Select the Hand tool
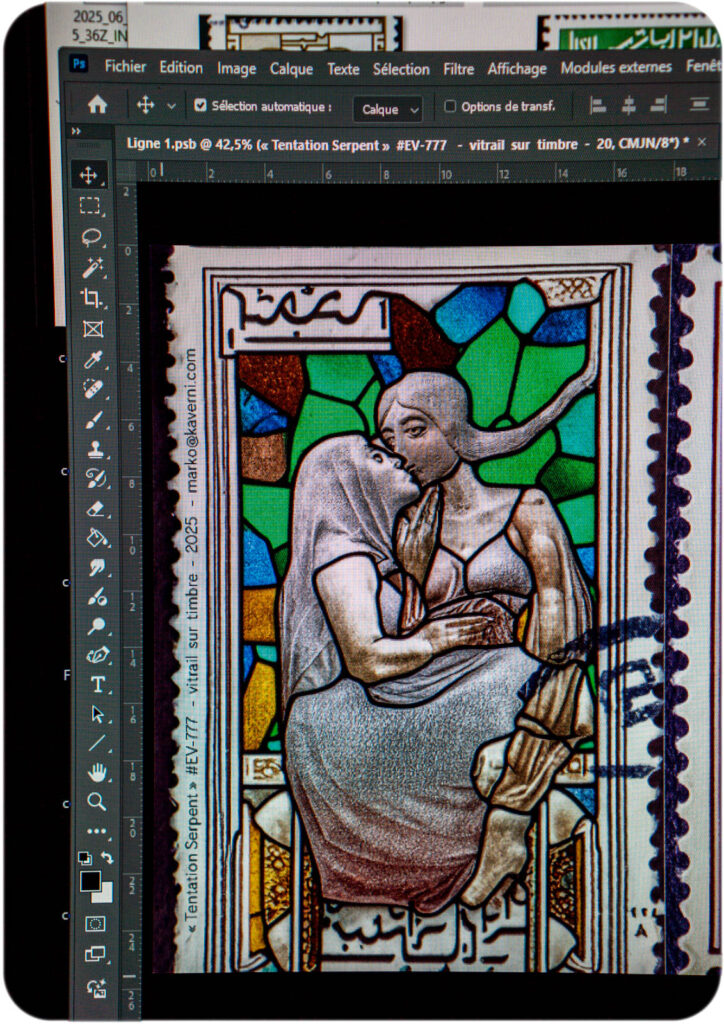Screen dimensions: 724x1024 tap(97, 773)
